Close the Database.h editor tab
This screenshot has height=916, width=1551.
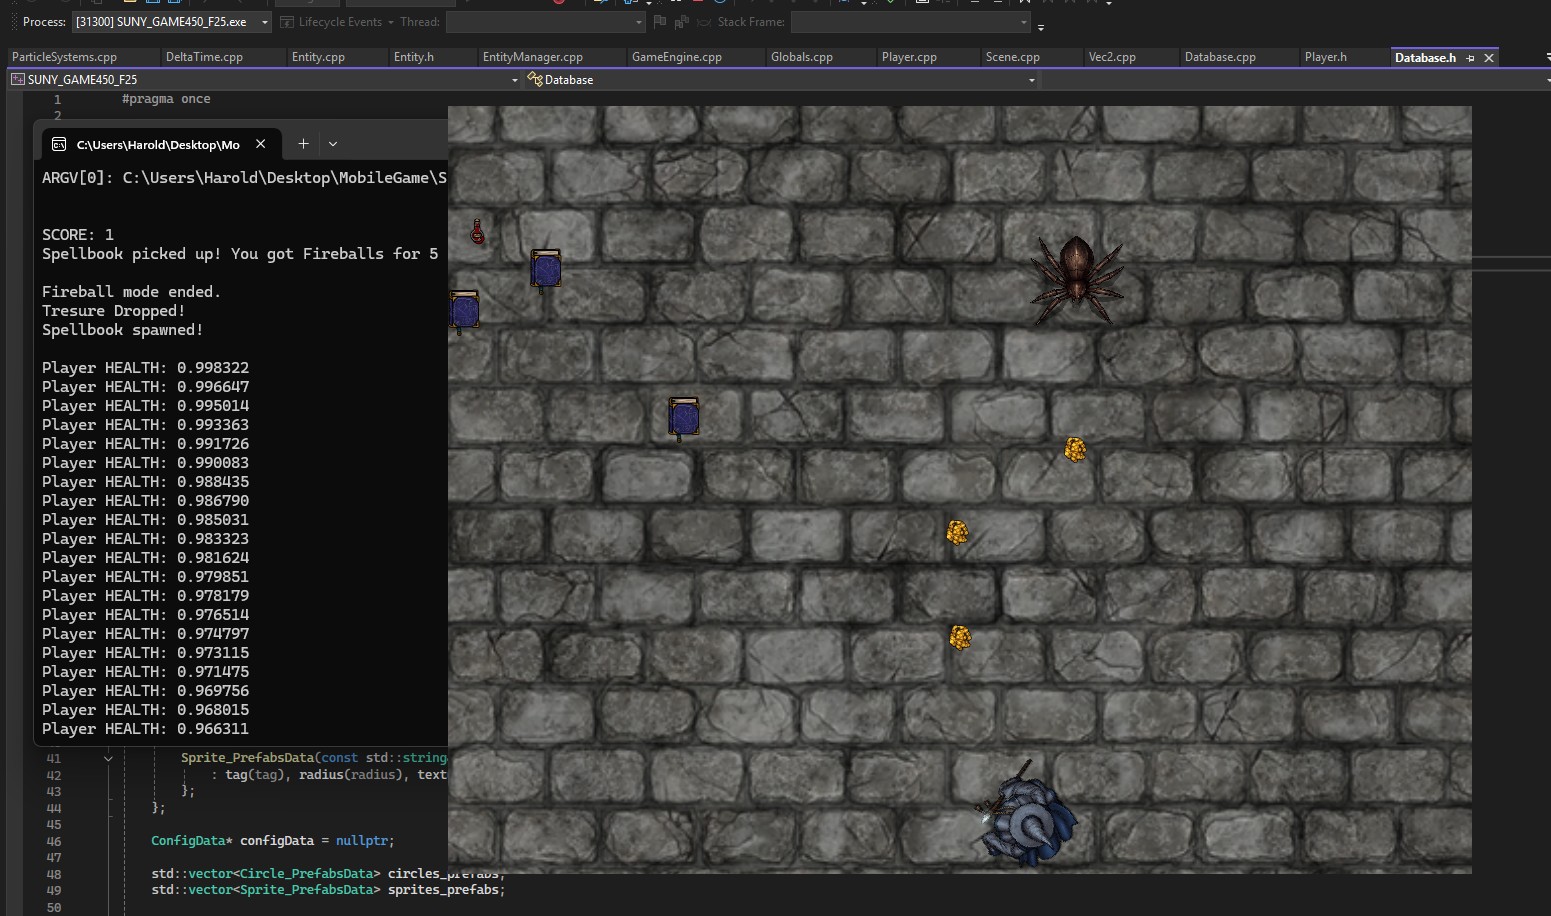tap(1489, 58)
